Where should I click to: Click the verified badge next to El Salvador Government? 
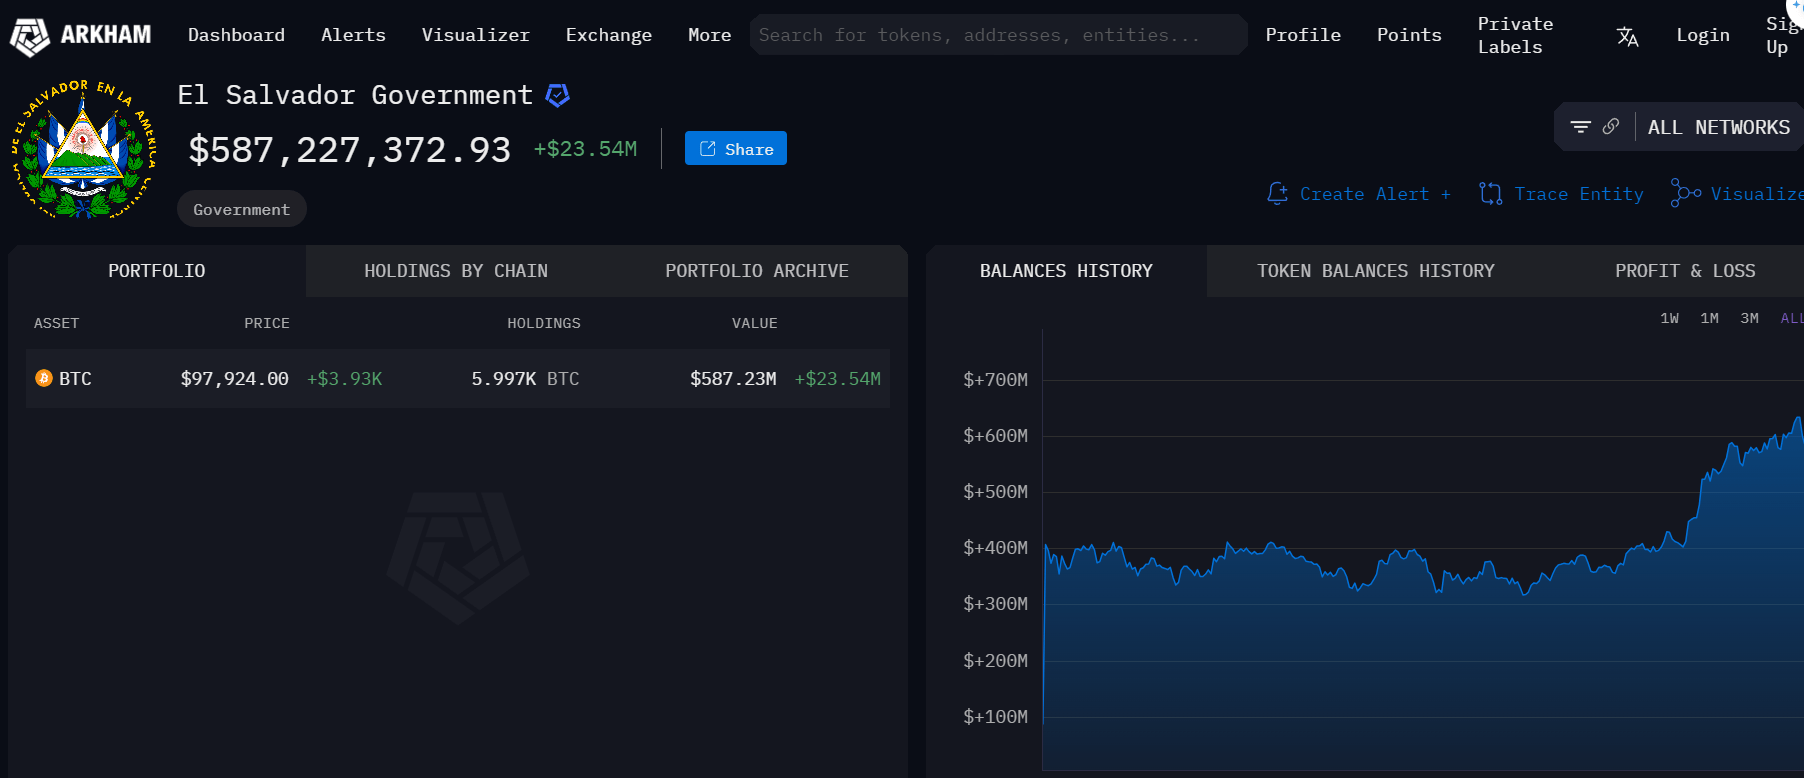(x=557, y=95)
